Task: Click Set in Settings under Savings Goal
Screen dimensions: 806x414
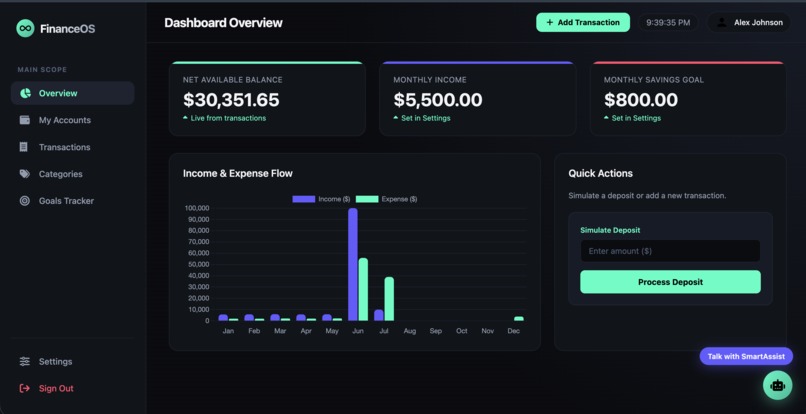Action: (x=636, y=118)
